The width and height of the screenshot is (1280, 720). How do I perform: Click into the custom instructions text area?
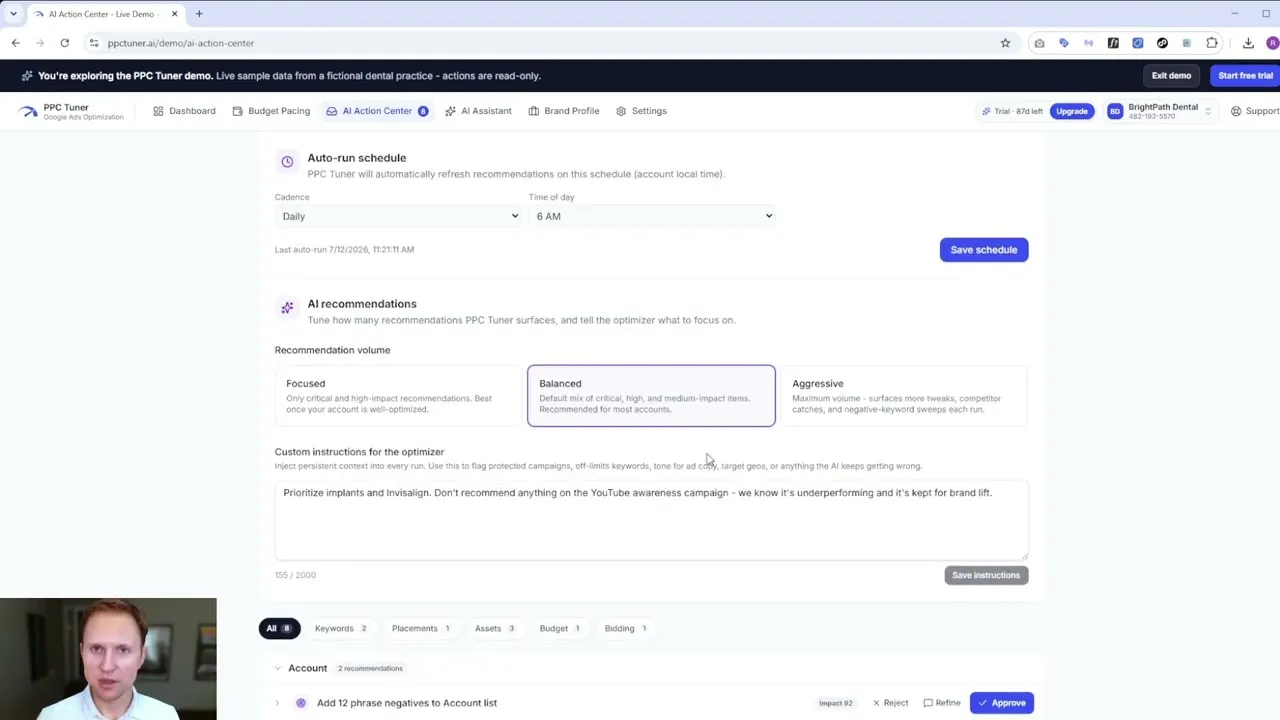click(651, 519)
